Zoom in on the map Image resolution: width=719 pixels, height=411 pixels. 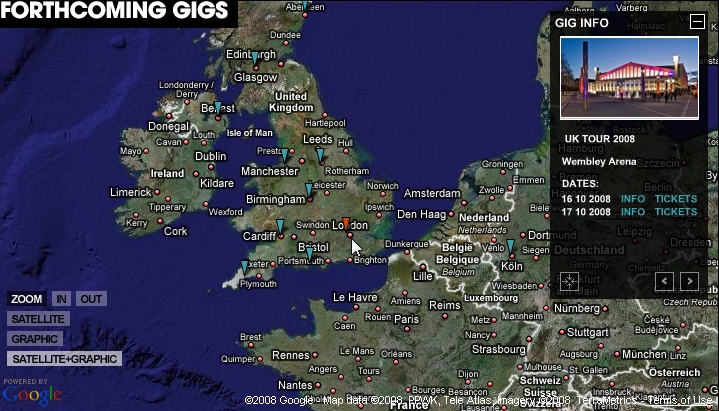tap(61, 299)
